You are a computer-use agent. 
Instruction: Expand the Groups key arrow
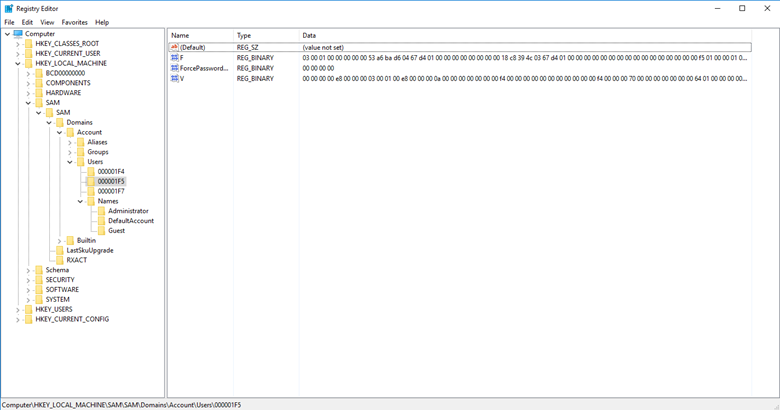[x=70, y=152]
